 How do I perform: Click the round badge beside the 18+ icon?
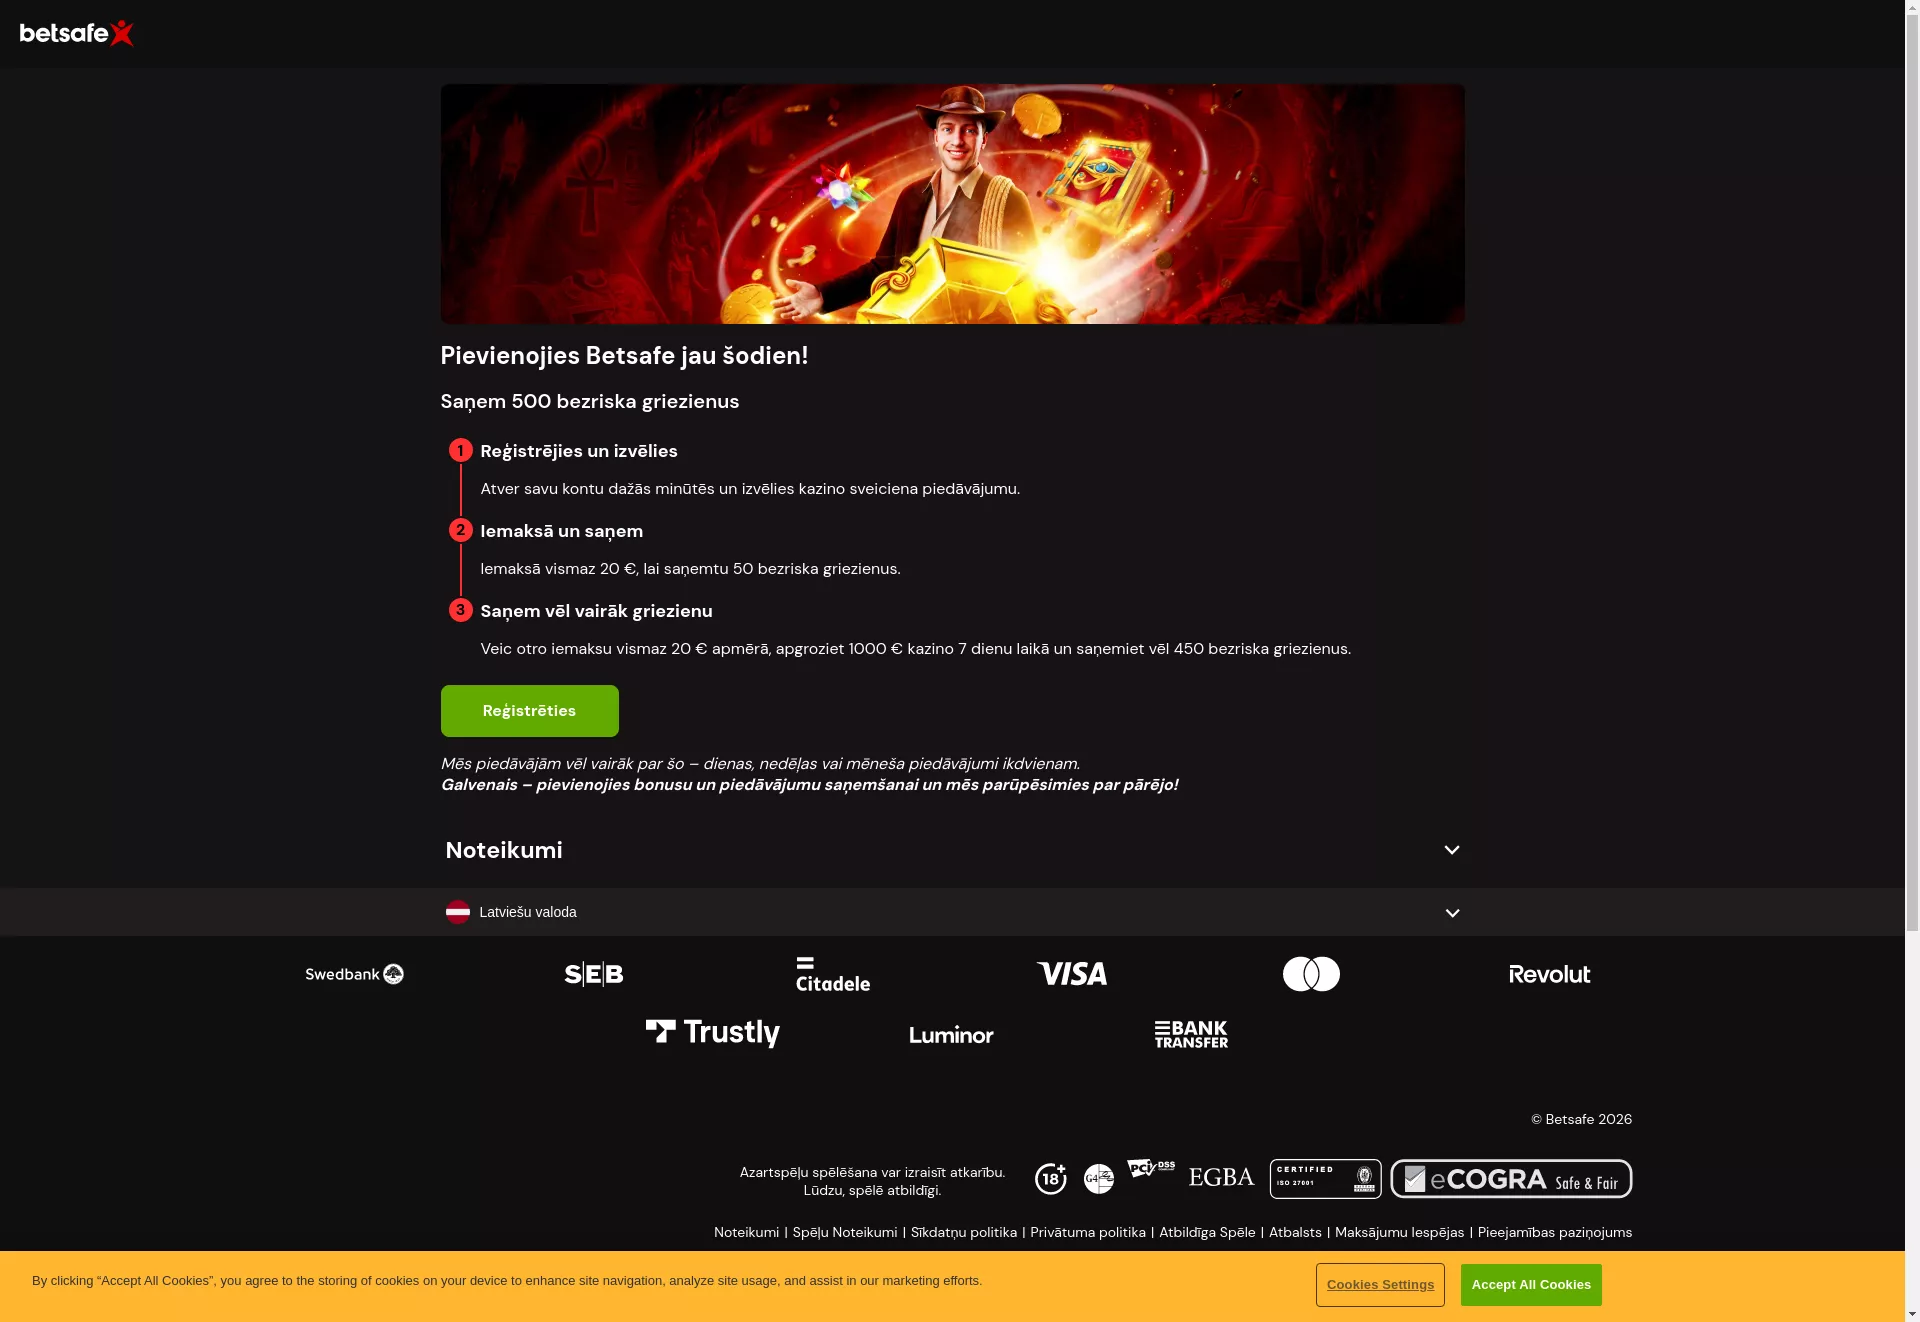(1099, 1179)
